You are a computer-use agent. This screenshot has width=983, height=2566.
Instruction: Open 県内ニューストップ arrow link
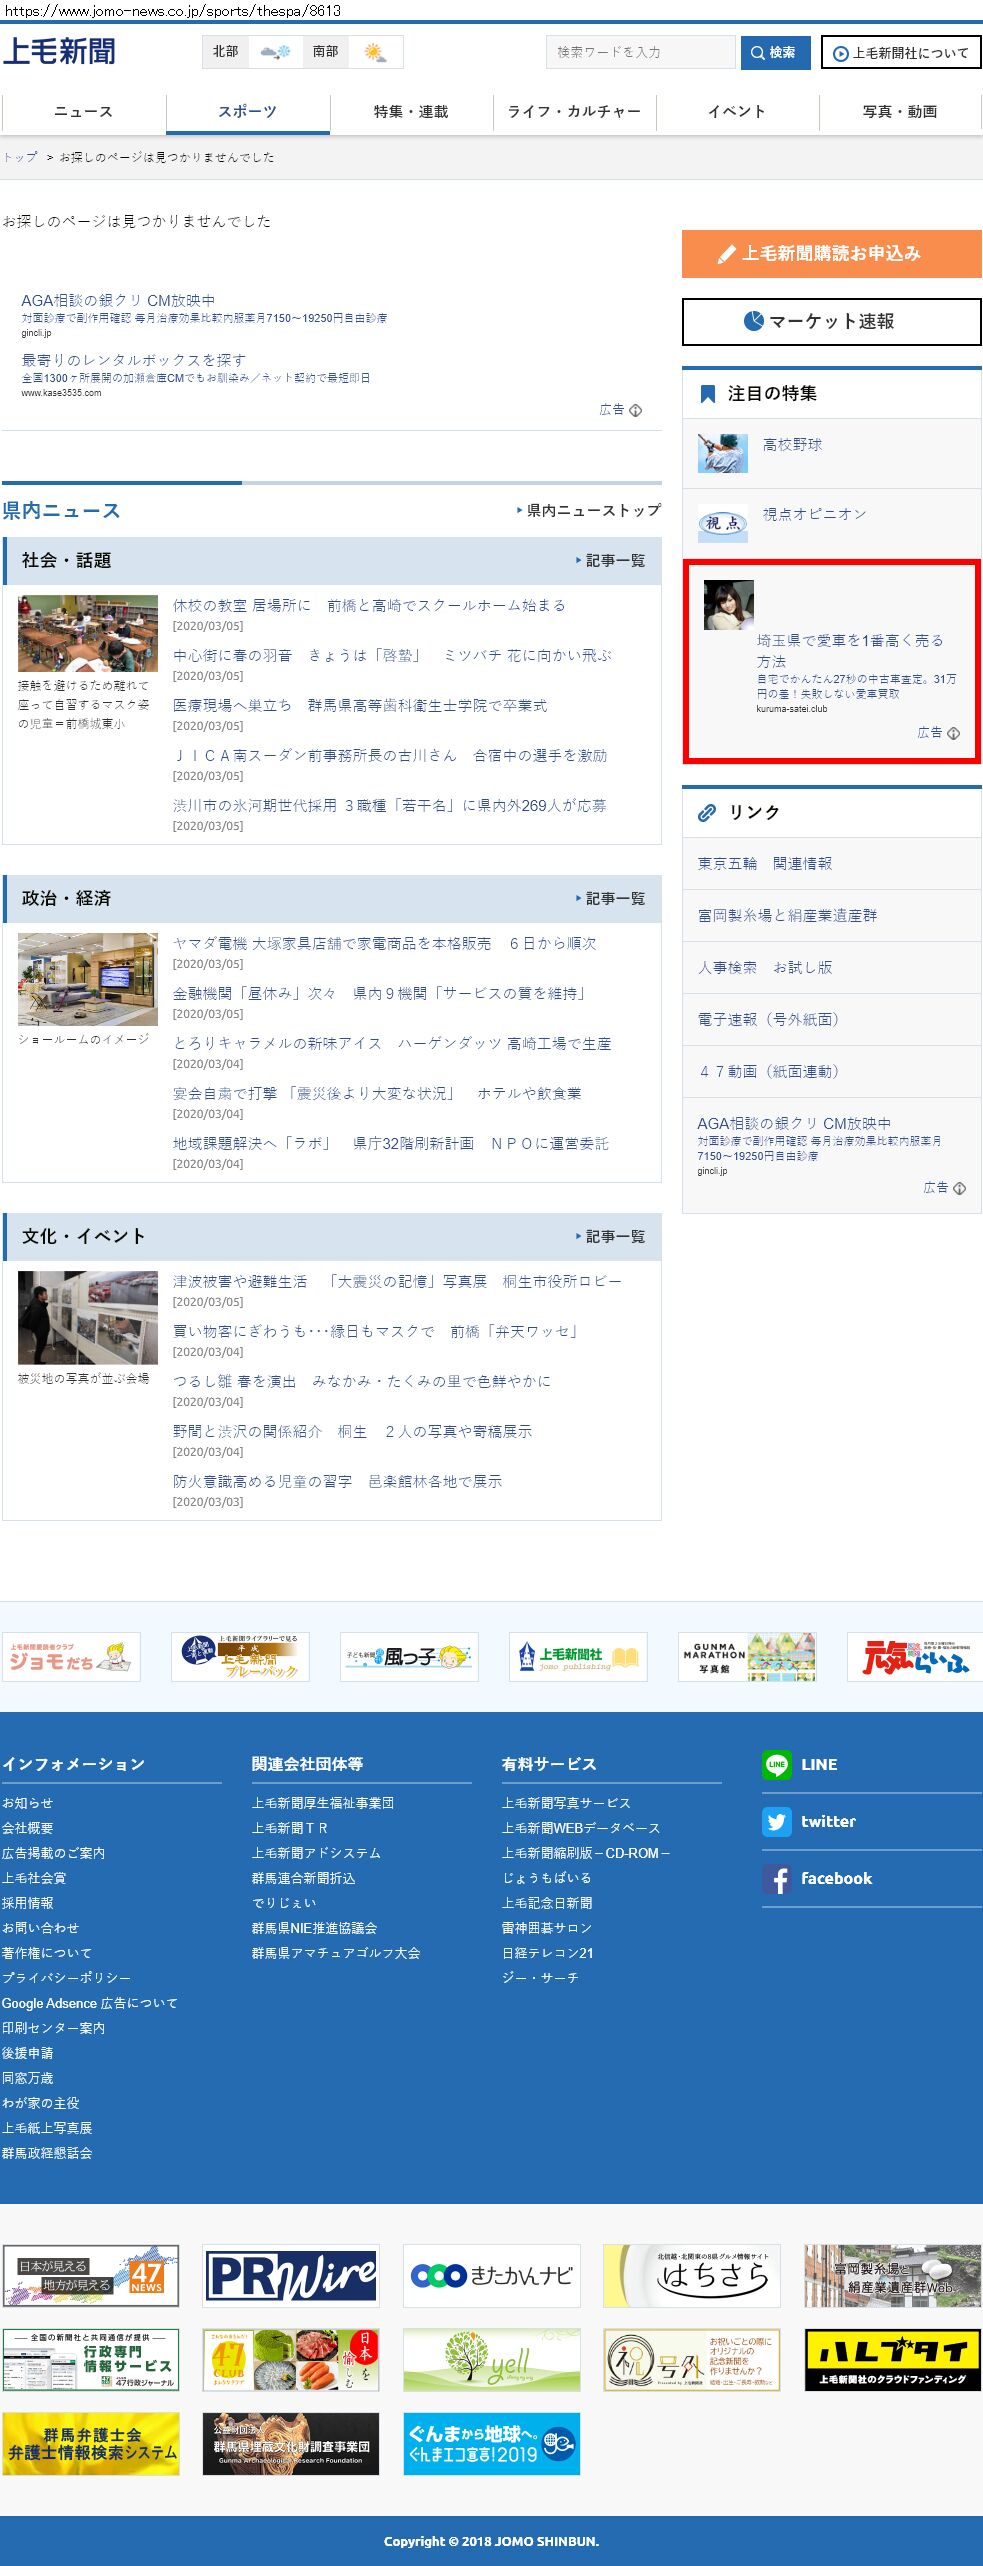[589, 511]
